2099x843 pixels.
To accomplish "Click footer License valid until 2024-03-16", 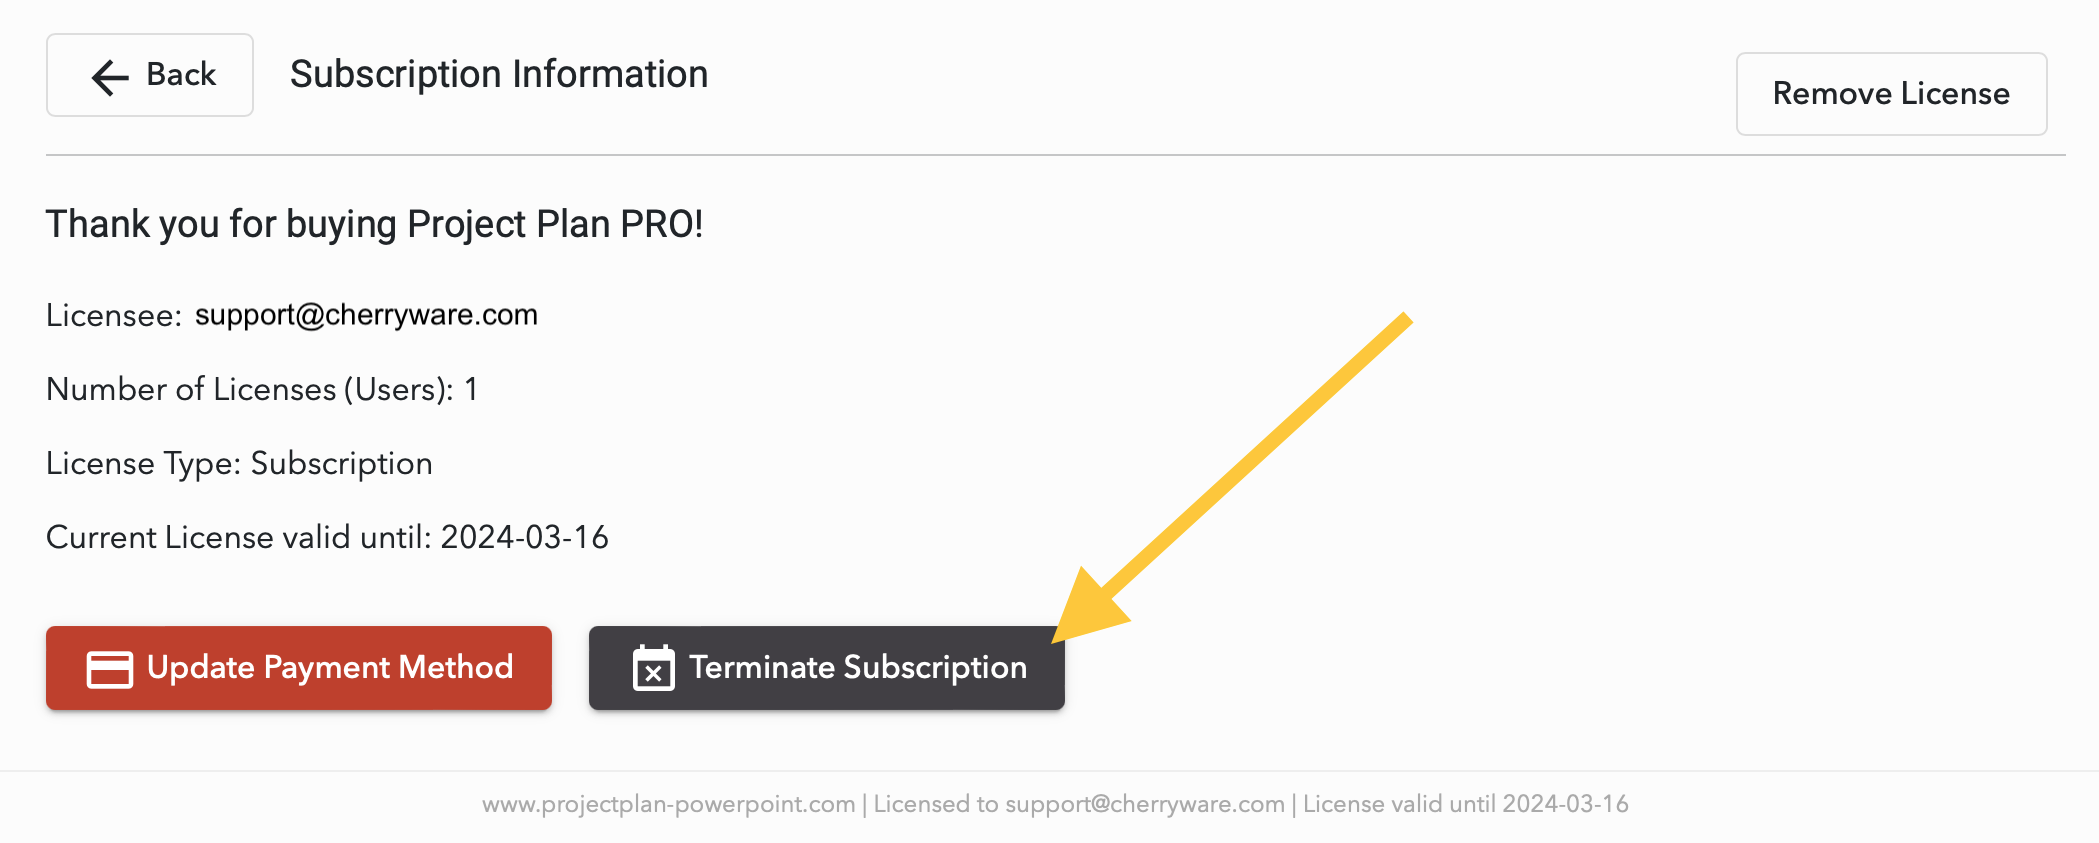I will (x=1465, y=804).
